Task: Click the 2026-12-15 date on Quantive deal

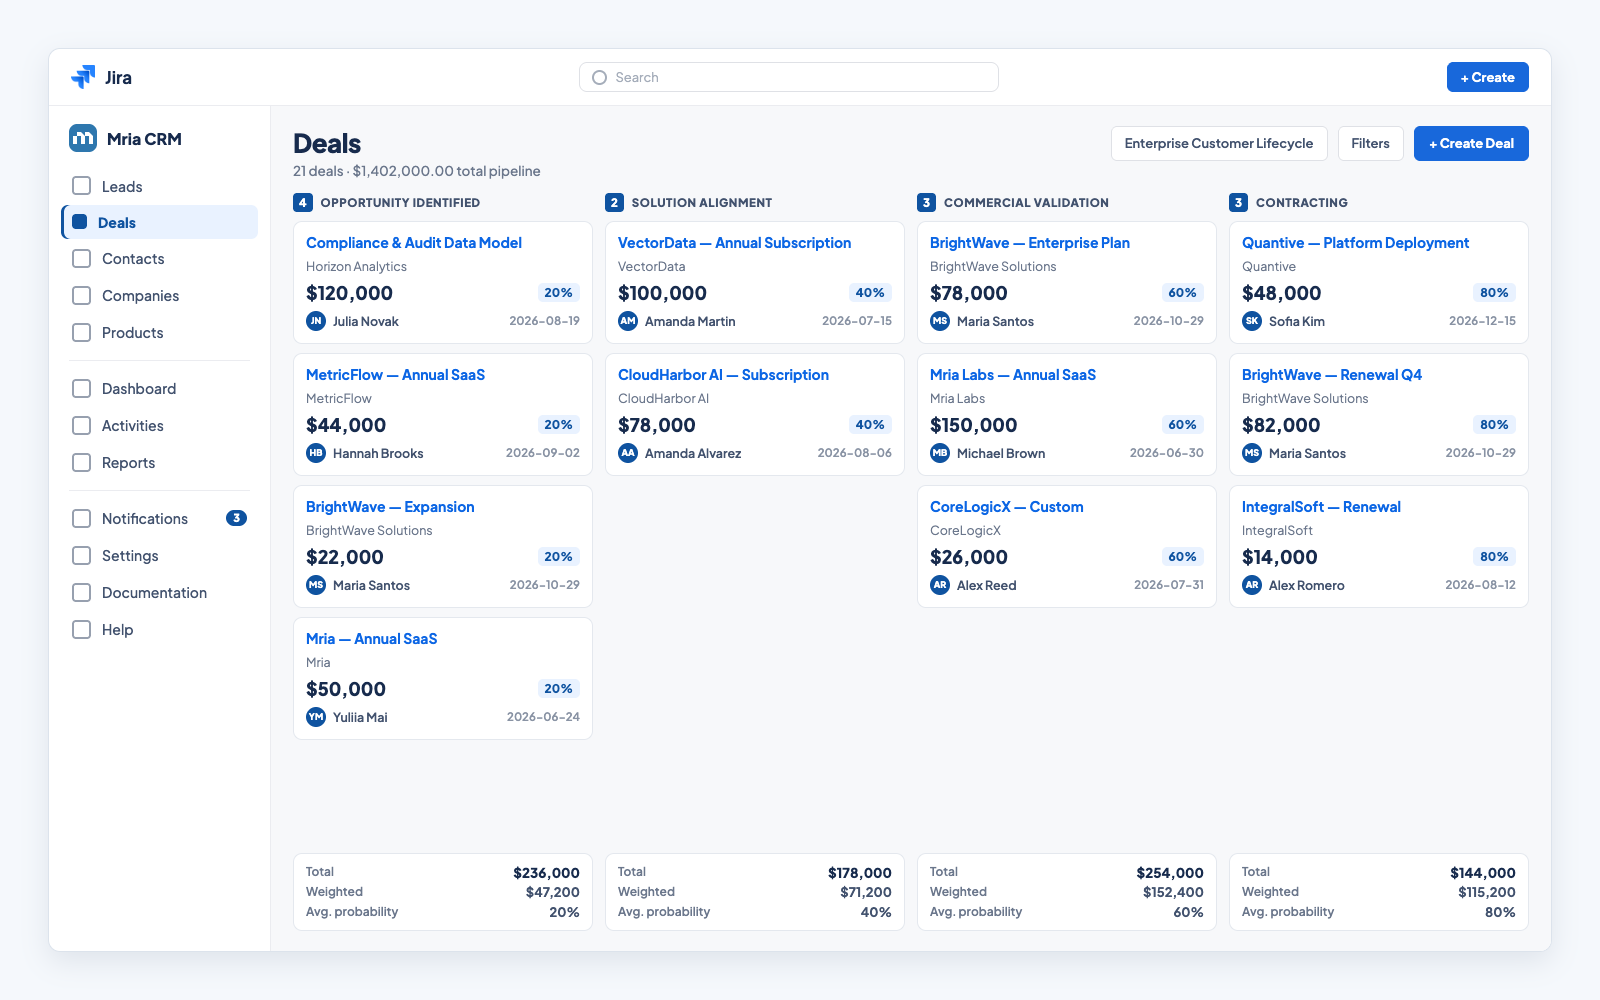Action: click(x=1482, y=321)
